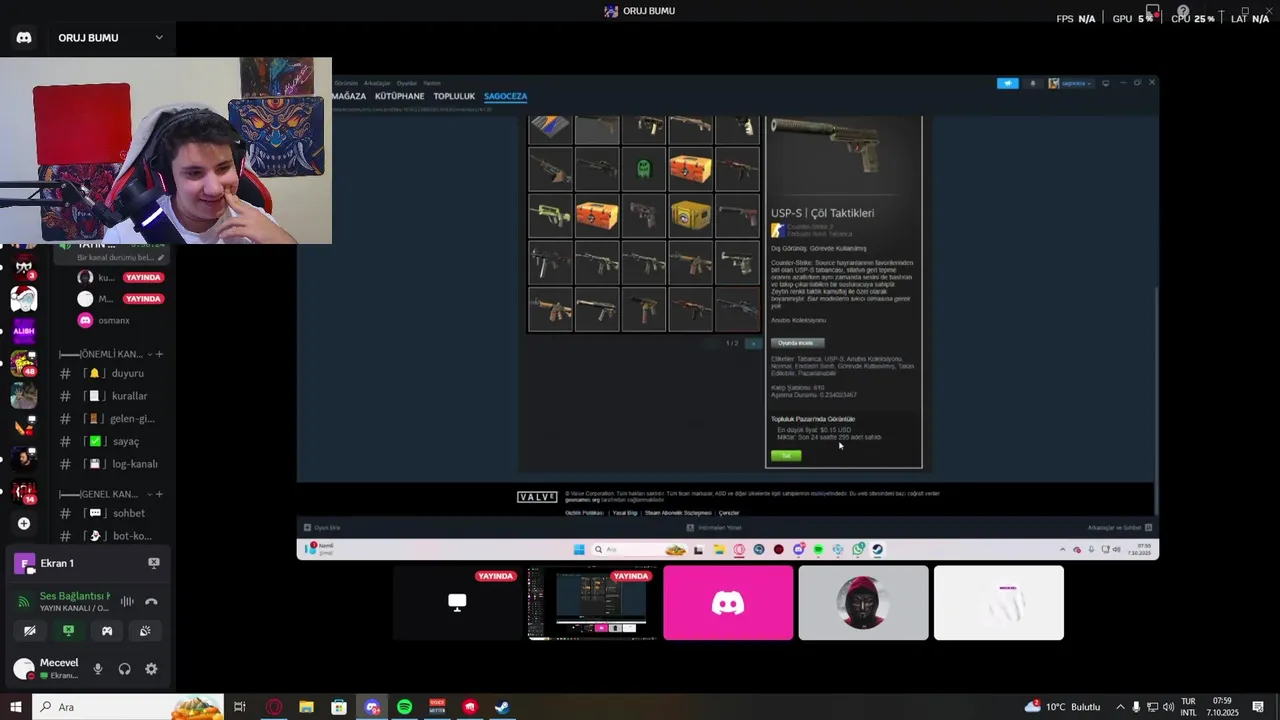Toggle screen share button in voice panel
Viewport: 1280px width, 720px height.
(x=68, y=631)
